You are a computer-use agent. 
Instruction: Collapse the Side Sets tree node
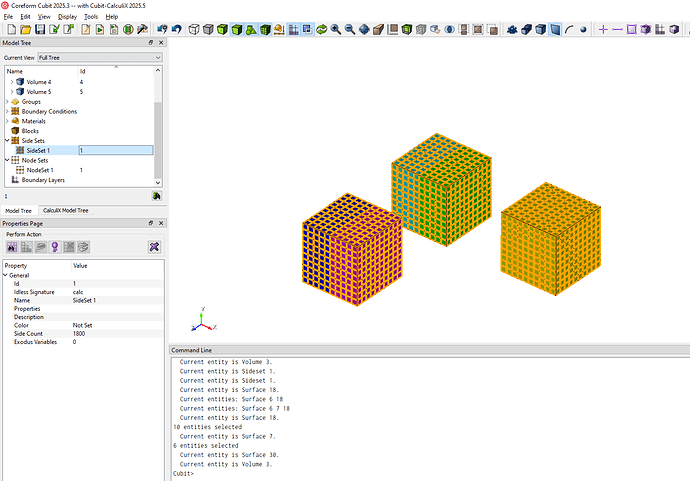click(x=7, y=140)
